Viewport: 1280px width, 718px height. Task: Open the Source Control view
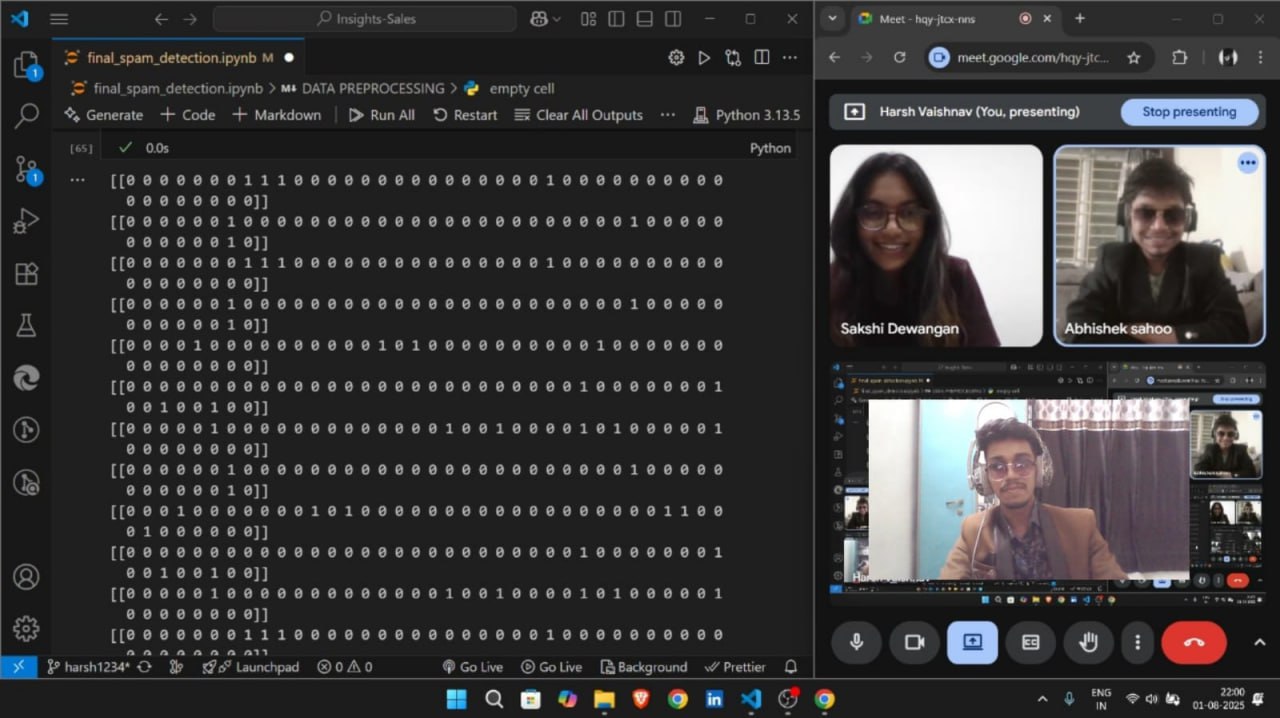pos(26,170)
